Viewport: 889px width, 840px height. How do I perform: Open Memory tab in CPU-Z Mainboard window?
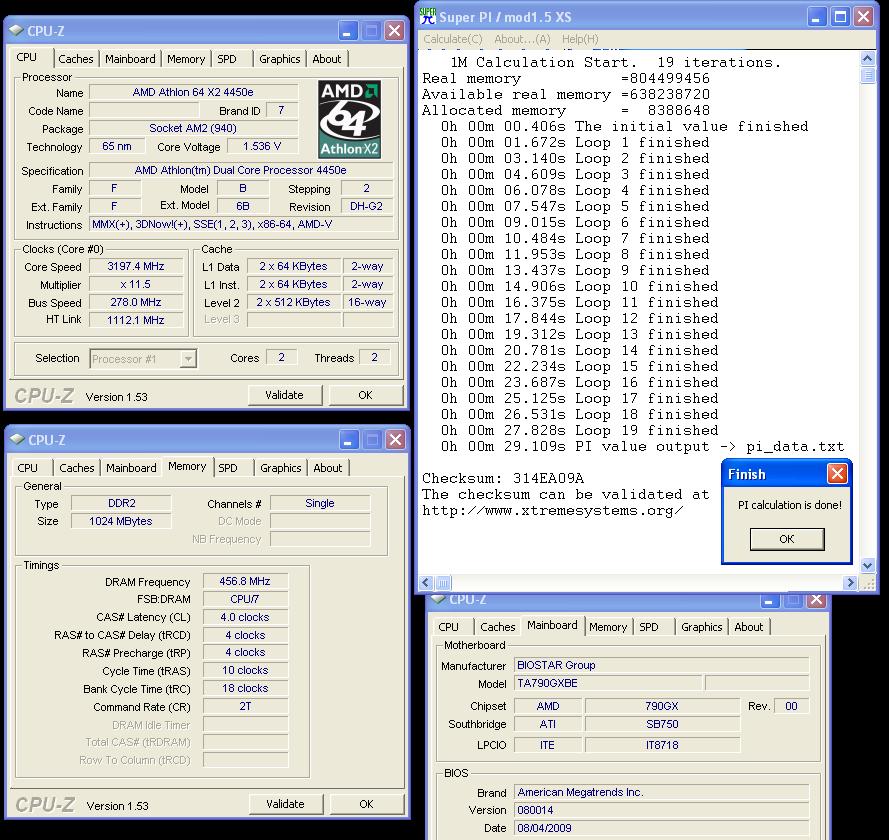tap(608, 627)
